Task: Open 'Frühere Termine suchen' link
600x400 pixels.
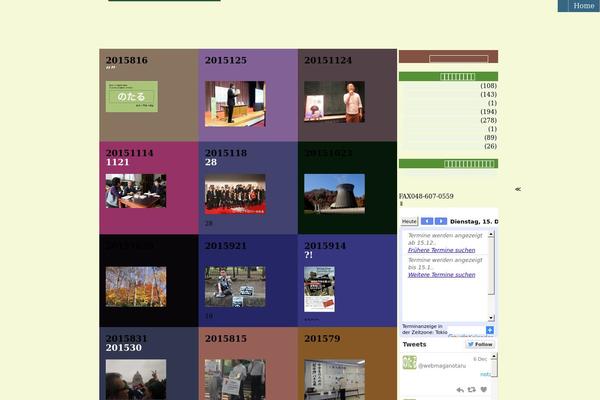Action: pos(441,250)
